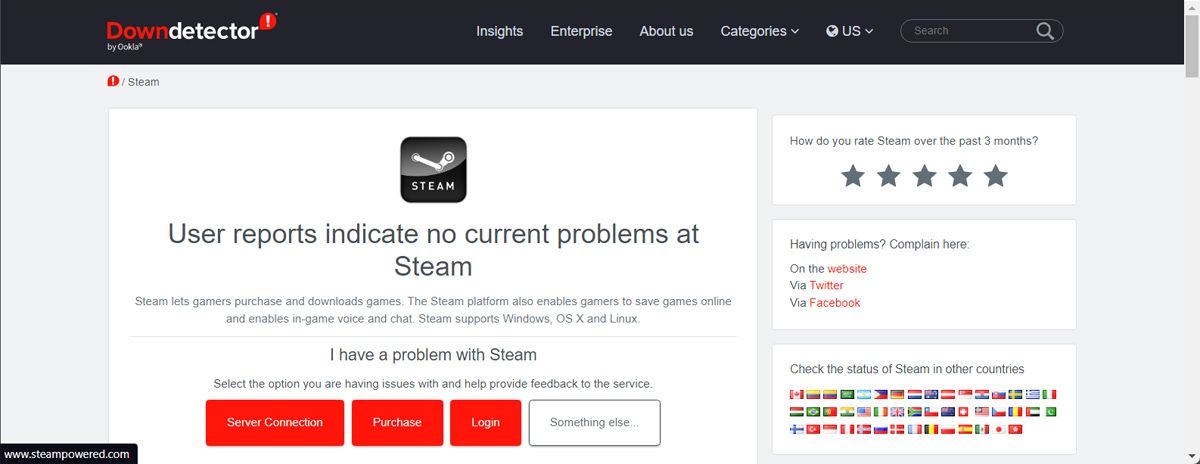Select the Saudi Arabia flag
Viewport: 1200px width, 464px height.
[x=847, y=395]
